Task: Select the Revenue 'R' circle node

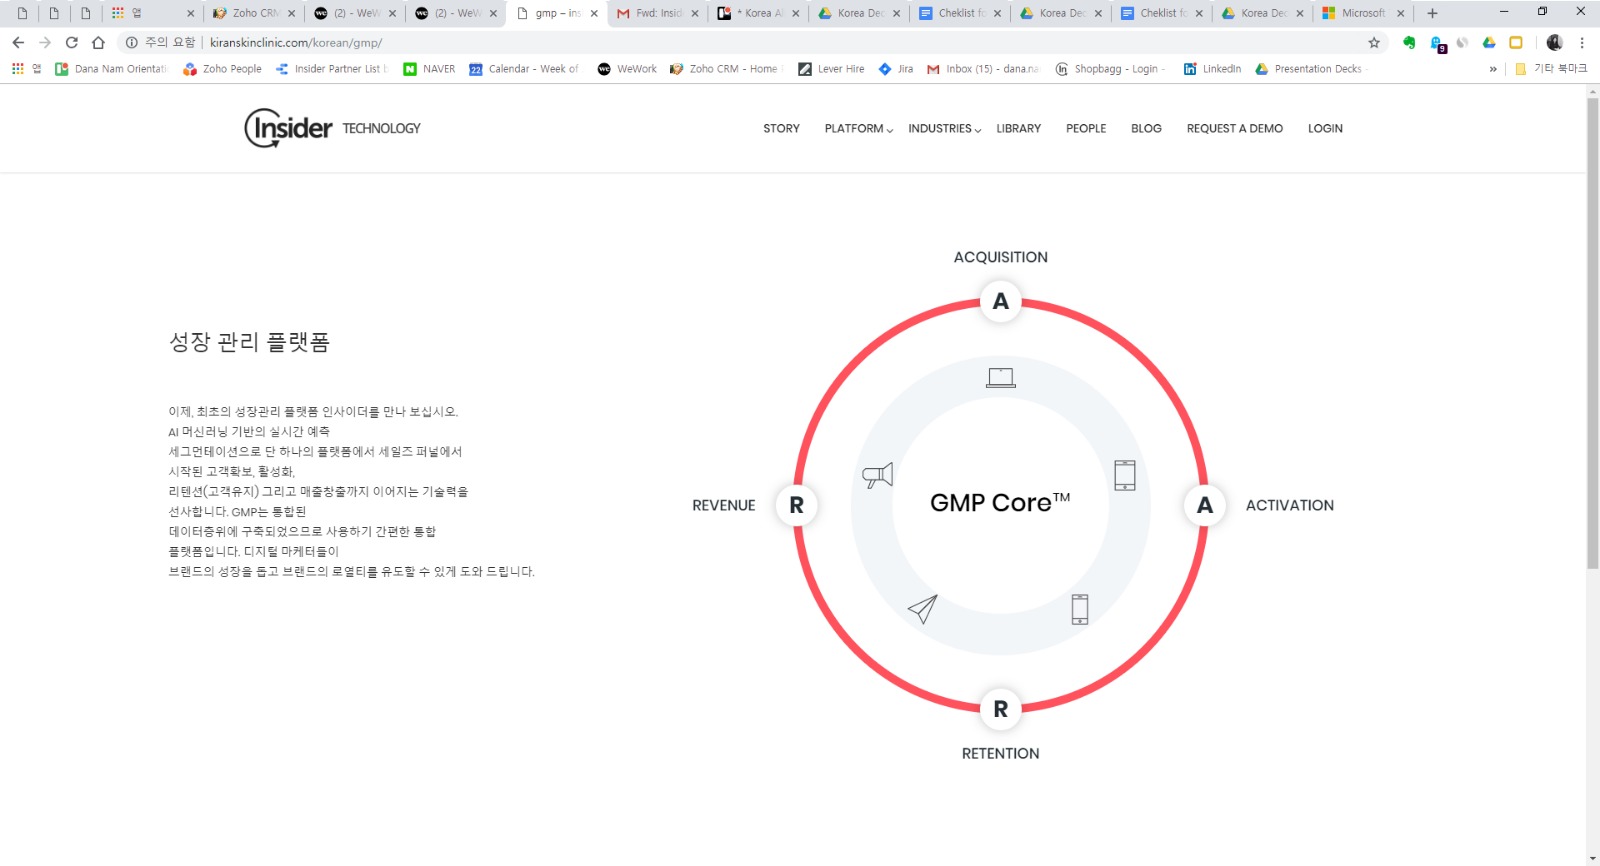Action: [x=796, y=505]
